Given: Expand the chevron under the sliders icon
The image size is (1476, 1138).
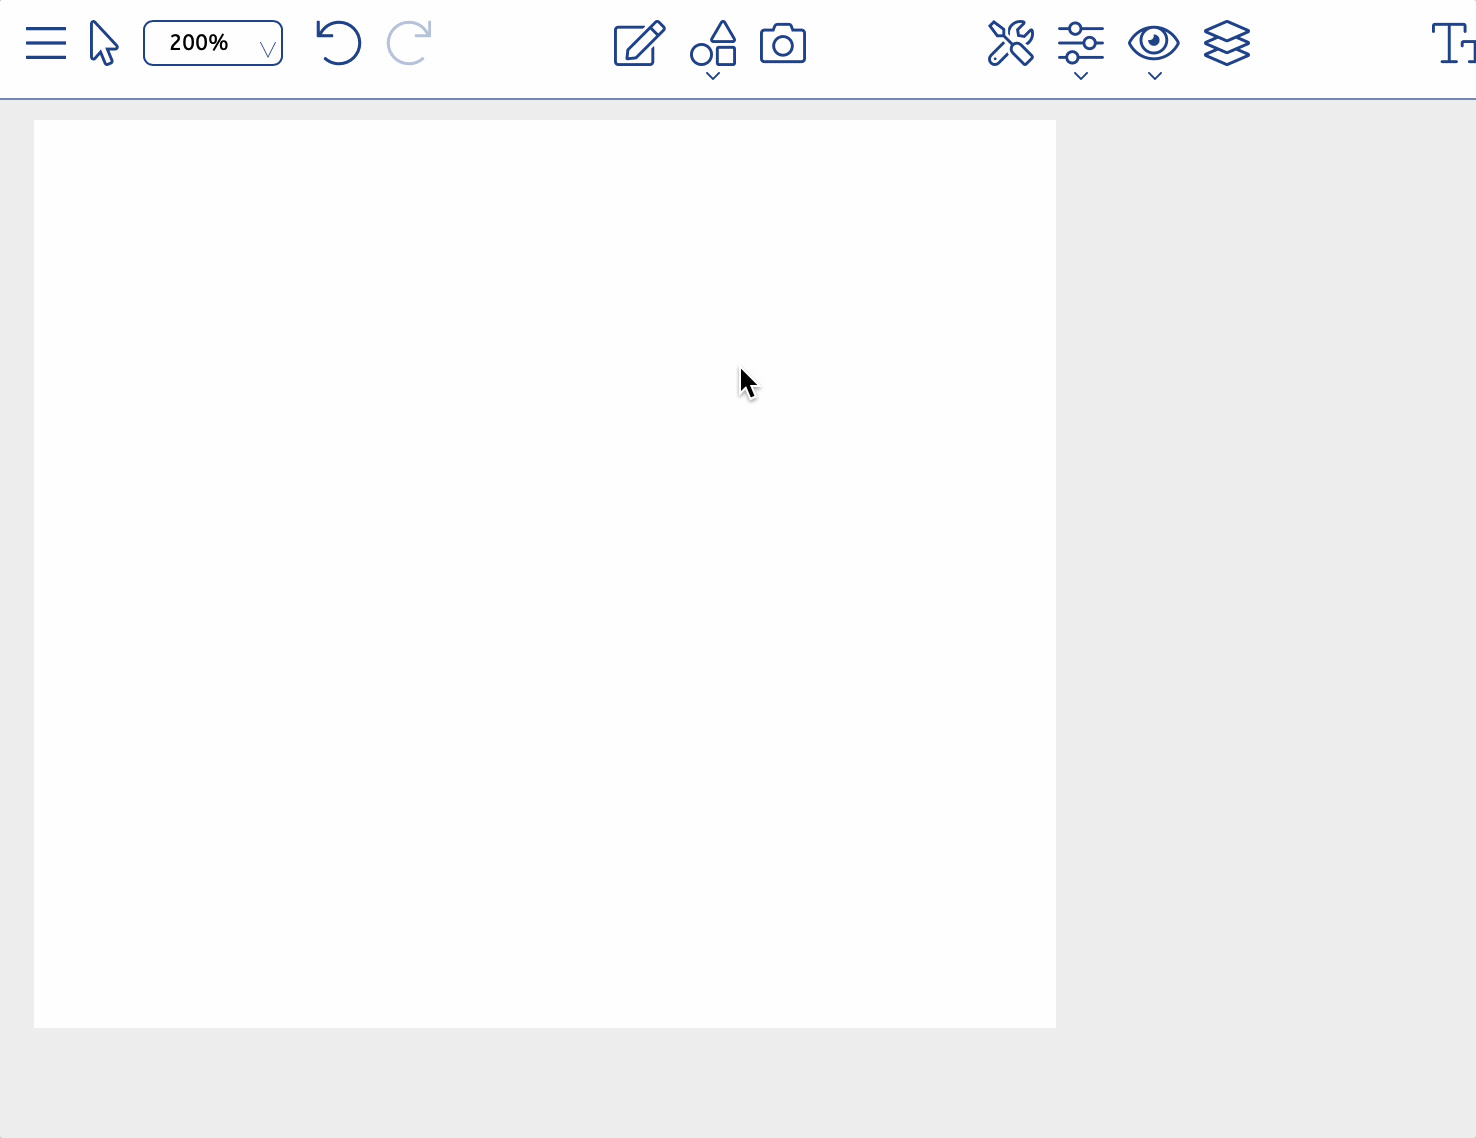Looking at the screenshot, I should pos(1080,76).
